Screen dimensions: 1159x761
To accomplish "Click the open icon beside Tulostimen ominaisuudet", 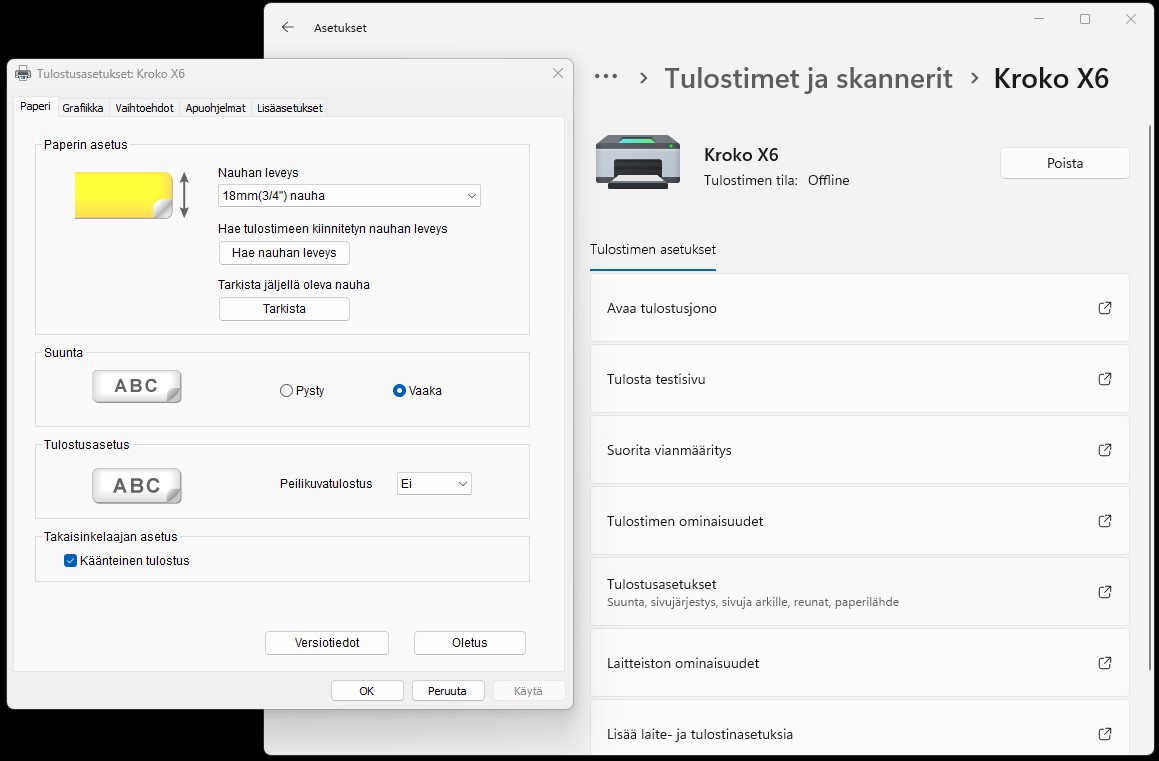I will pos(1104,521).
